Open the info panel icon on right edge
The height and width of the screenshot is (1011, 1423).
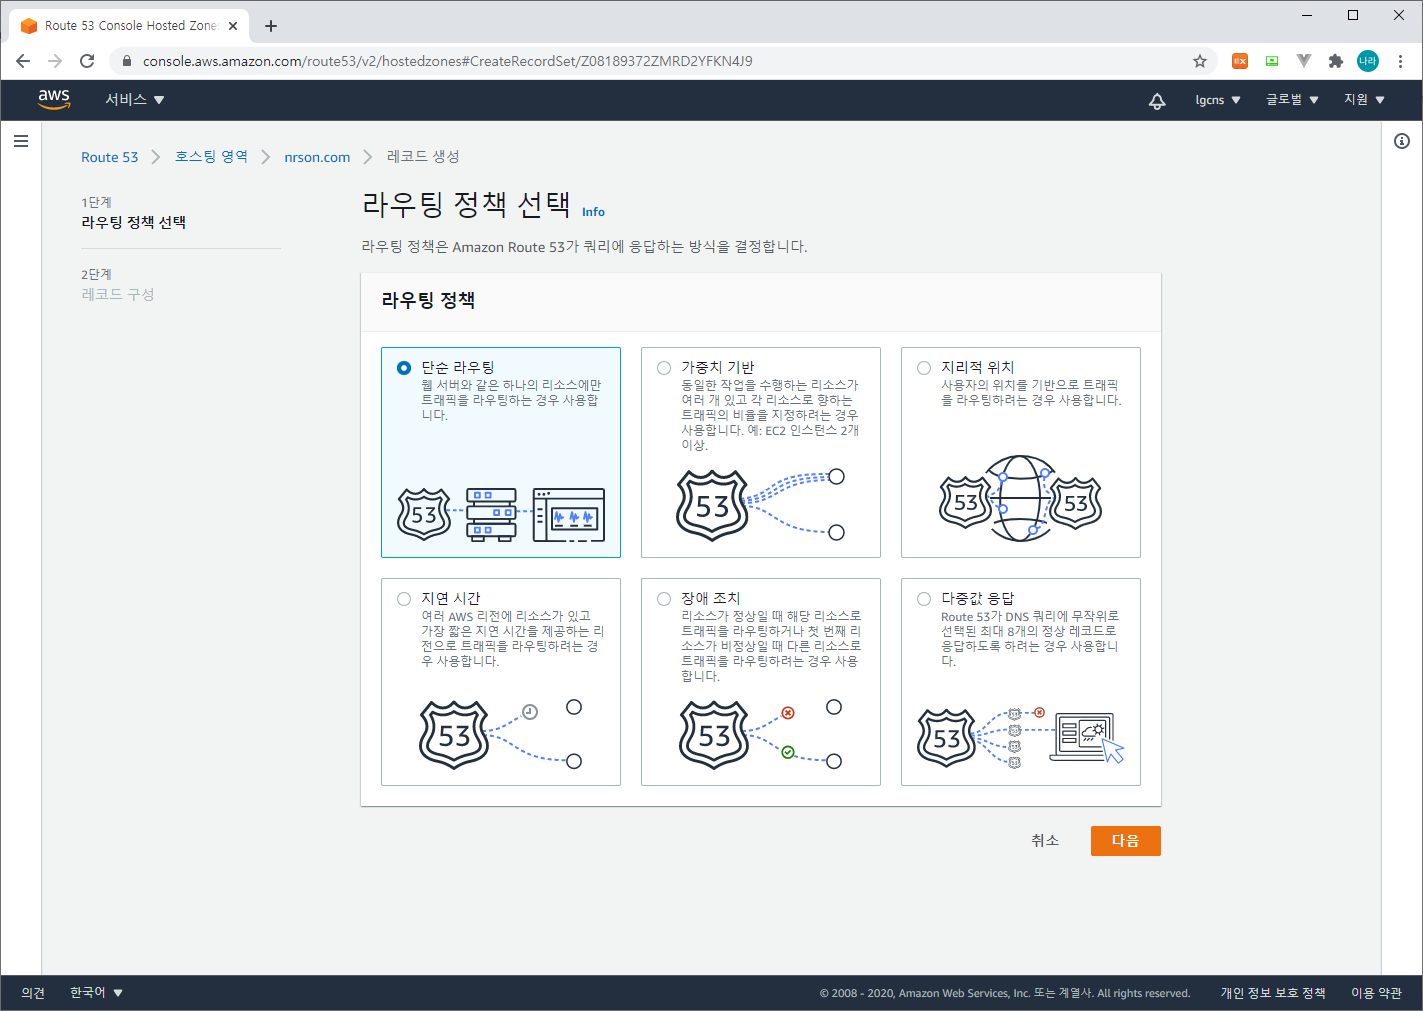click(x=1402, y=141)
